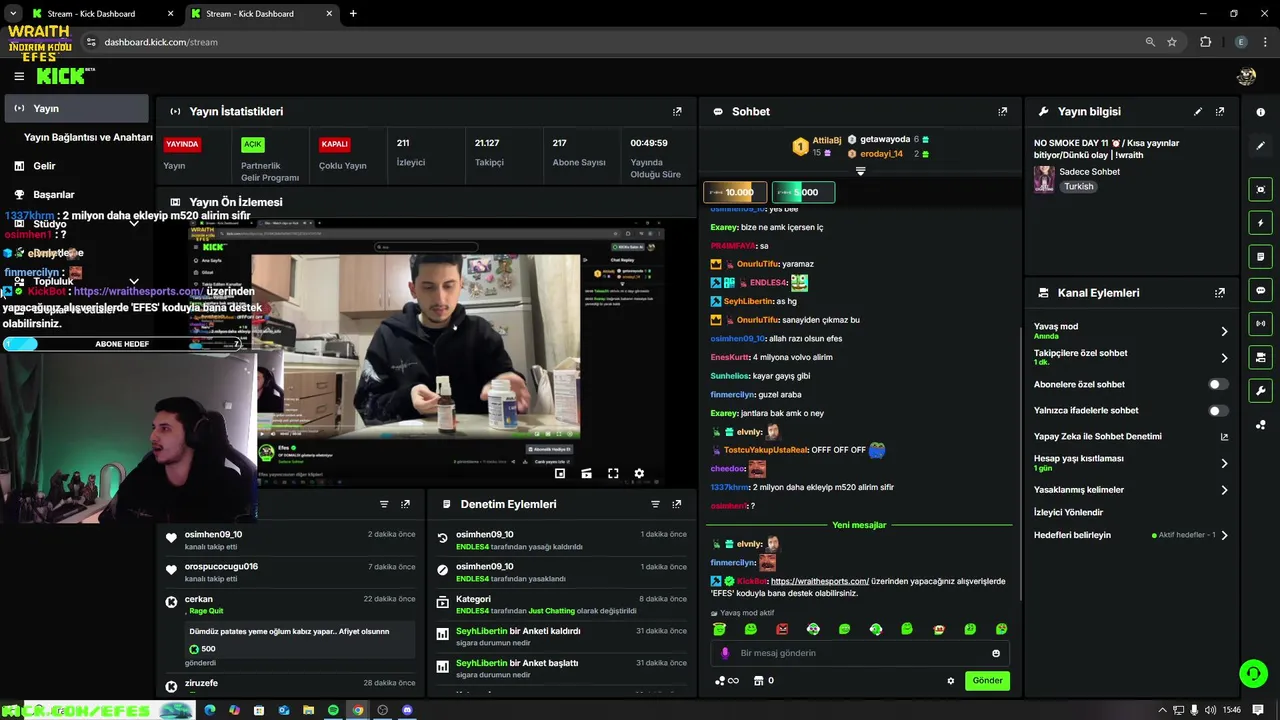Pop out the Yayın İstatistikleri panel

[677, 112]
